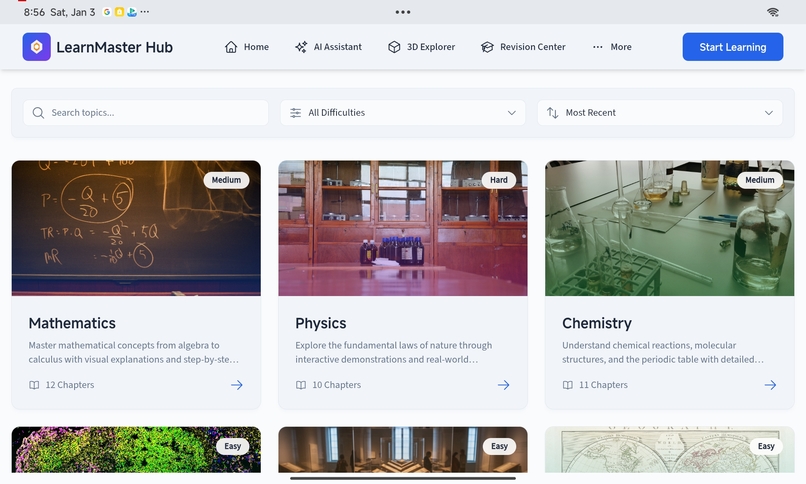
Task: Click the Medium badge on Chemistry
Action: point(760,180)
